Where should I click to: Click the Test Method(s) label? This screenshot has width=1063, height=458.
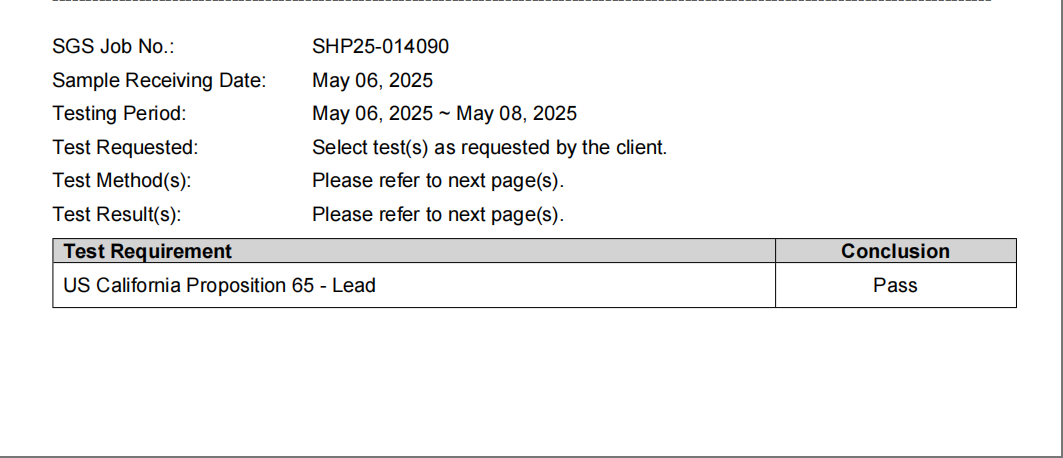coord(121,181)
